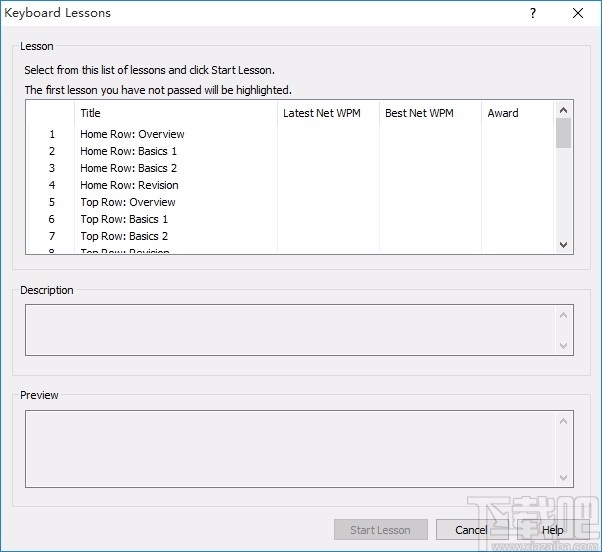Click the Preview box scroll down arrow
This screenshot has width=602, height=552.
563,478
